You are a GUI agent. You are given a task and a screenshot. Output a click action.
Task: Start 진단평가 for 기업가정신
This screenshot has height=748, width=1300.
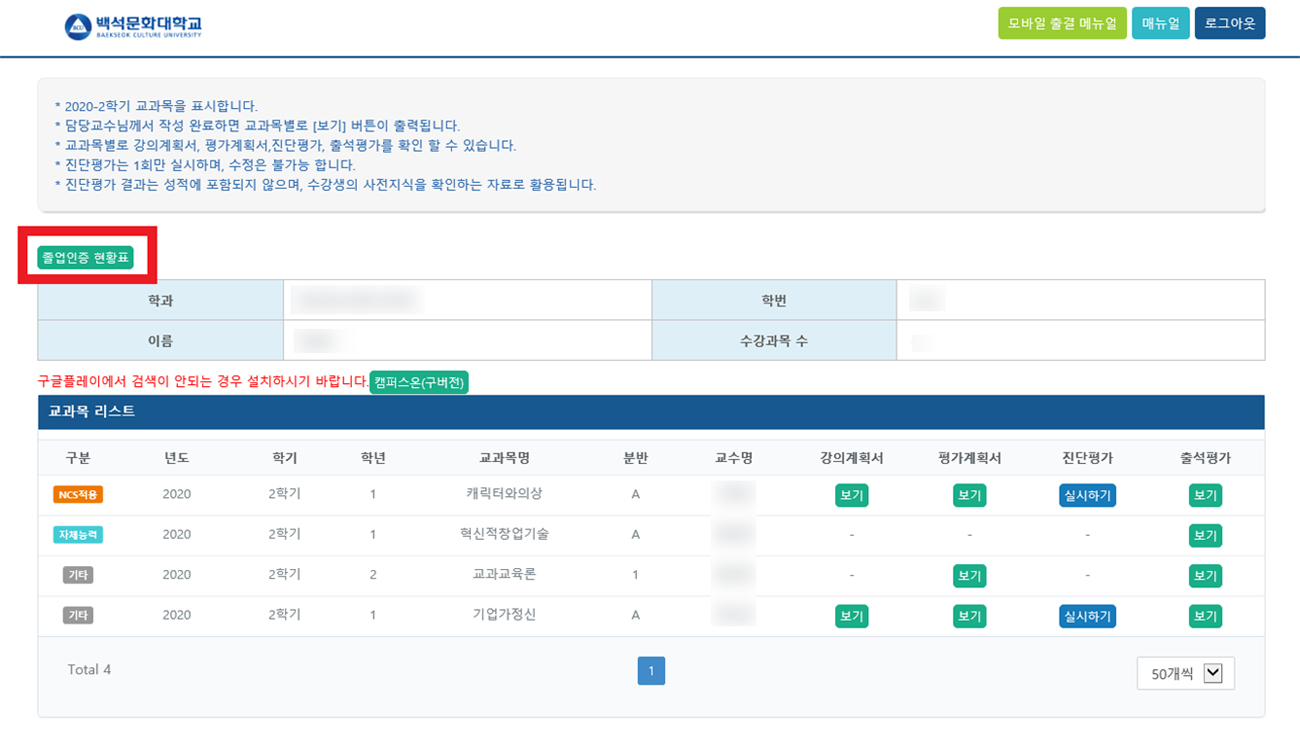[x=1087, y=615]
